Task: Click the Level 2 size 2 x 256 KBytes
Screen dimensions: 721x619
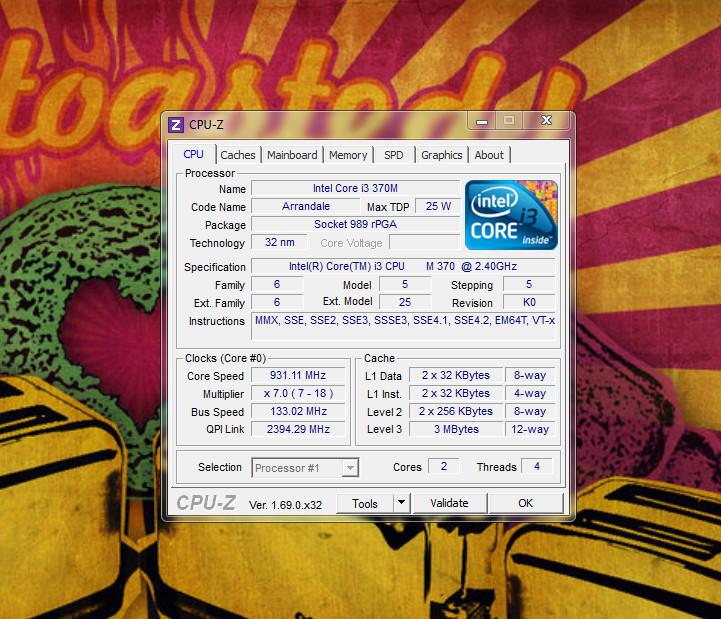Action: [456, 411]
